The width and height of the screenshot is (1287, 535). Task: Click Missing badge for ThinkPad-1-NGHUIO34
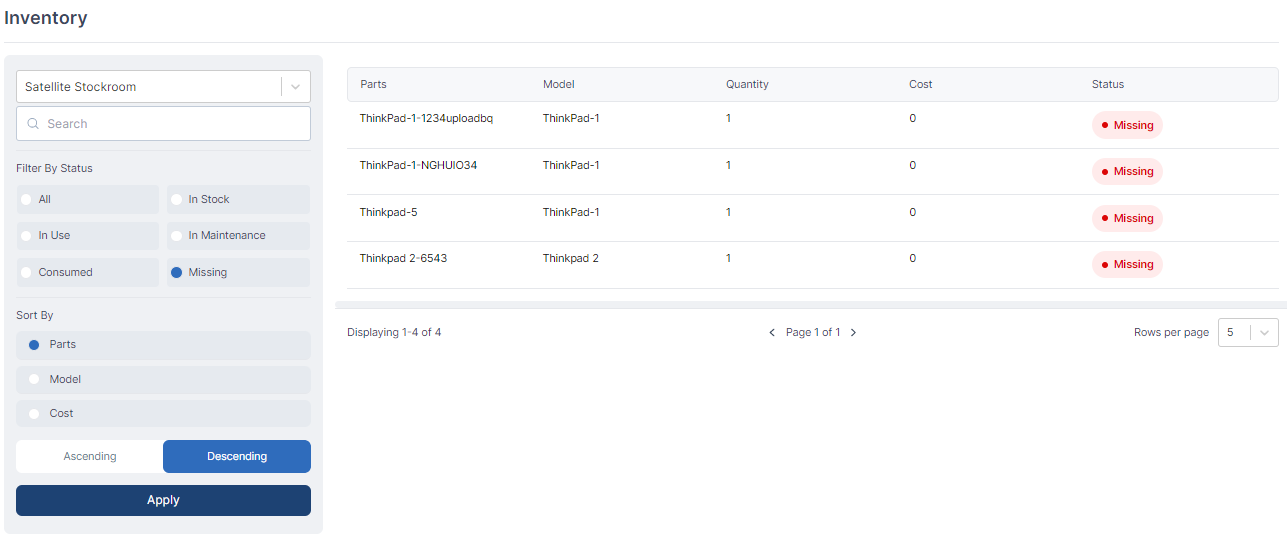[x=1127, y=172]
